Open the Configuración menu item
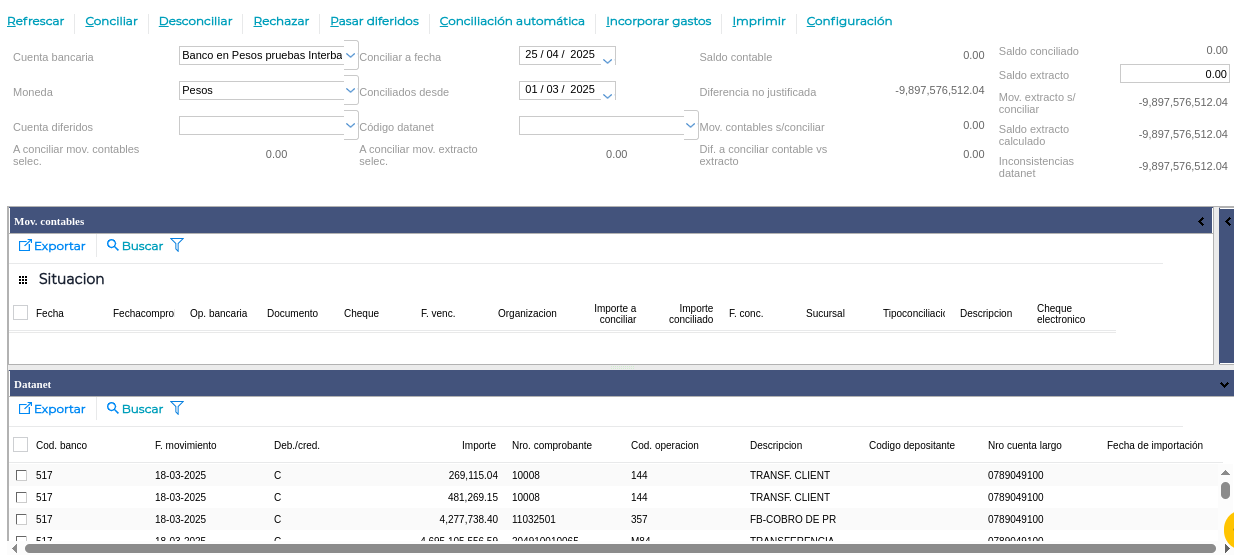Screen dimensions: 1234x555 (x=849, y=21)
